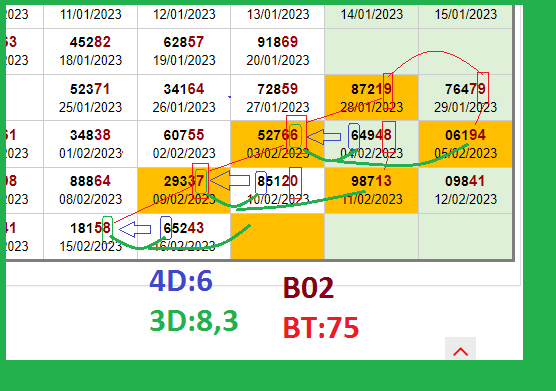Click the red BT:75 text

click(x=321, y=328)
